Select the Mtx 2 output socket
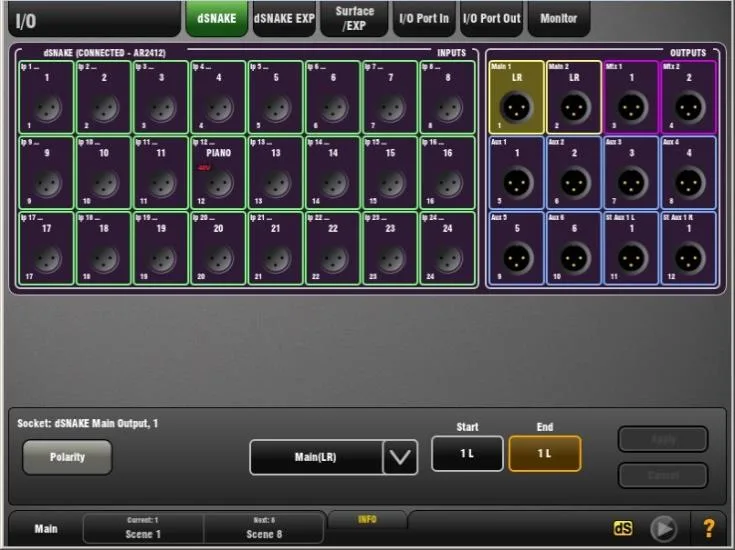Viewport: 735px width, 550px height. click(x=689, y=98)
